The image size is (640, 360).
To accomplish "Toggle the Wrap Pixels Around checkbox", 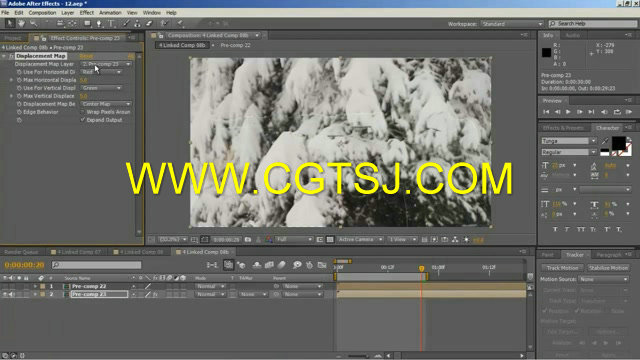I will tap(83, 112).
